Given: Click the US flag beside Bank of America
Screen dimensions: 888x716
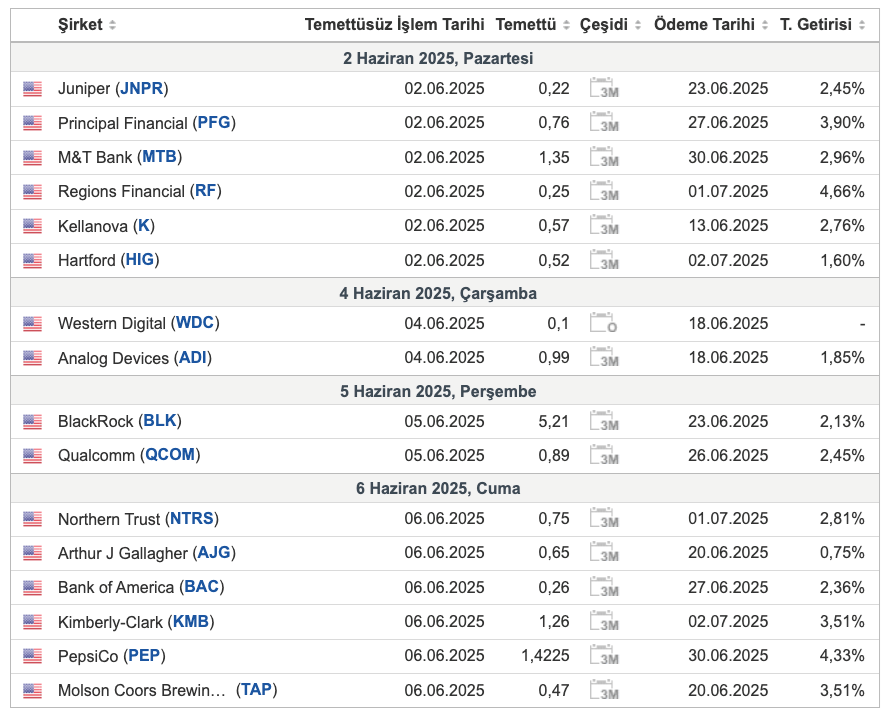Looking at the screenshot, I should pyautogui.click(x=32, y=587).
